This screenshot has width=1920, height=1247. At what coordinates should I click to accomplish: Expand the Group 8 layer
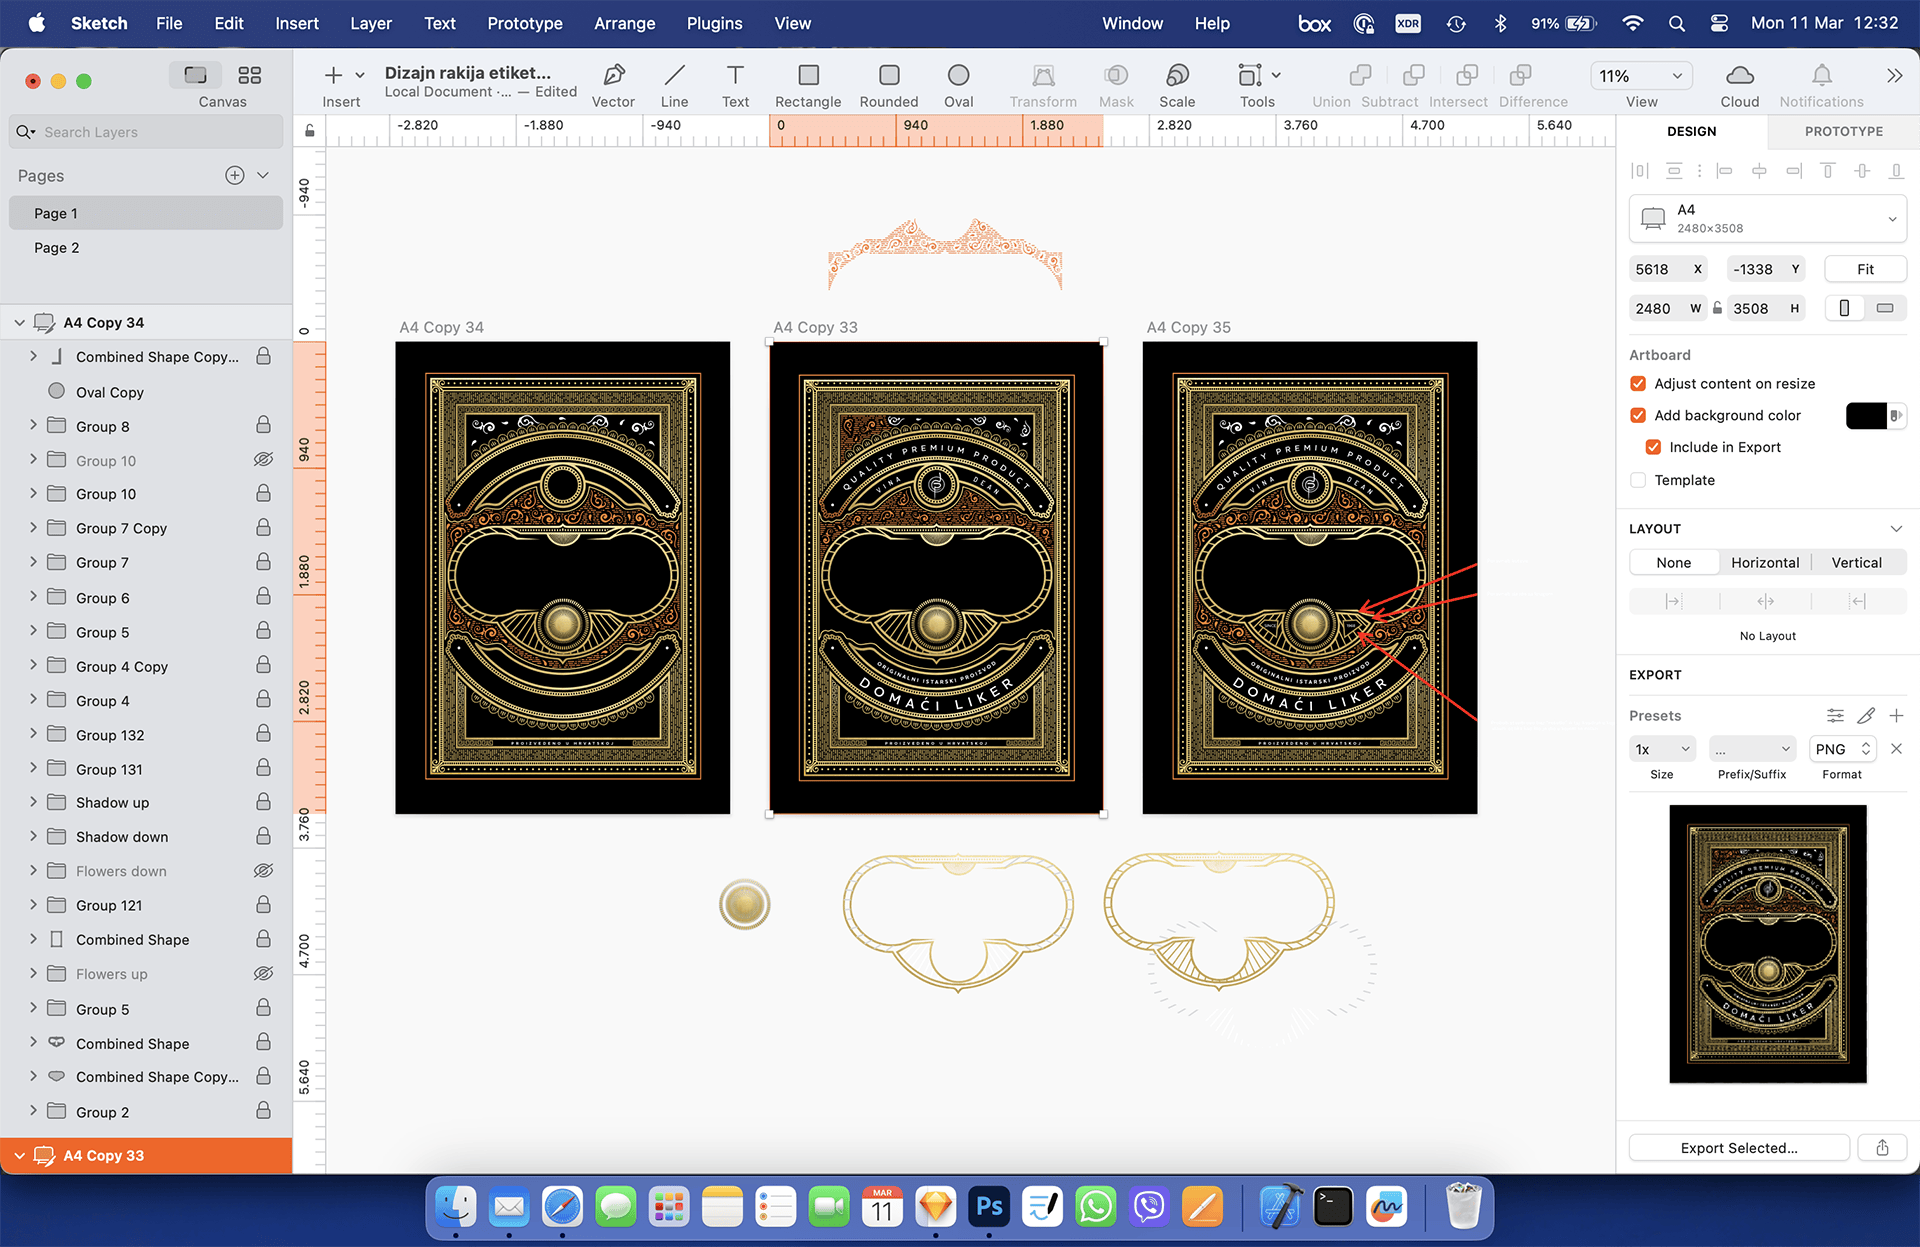coord(33,426)
